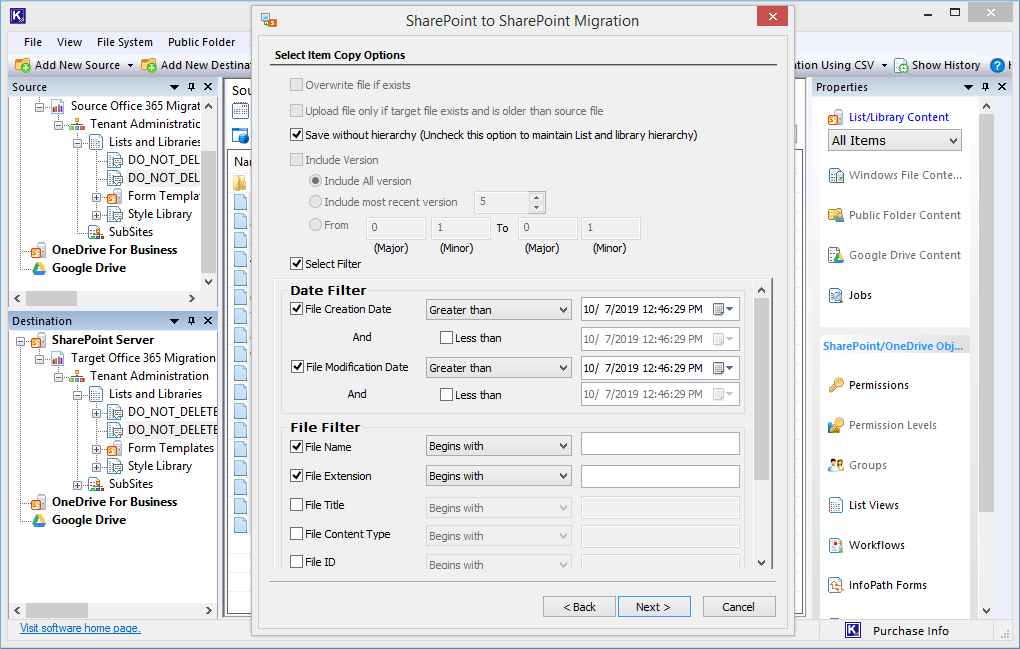Open the Windows File Content icon
The image size is (1020, 649).
tap(835, 176)
